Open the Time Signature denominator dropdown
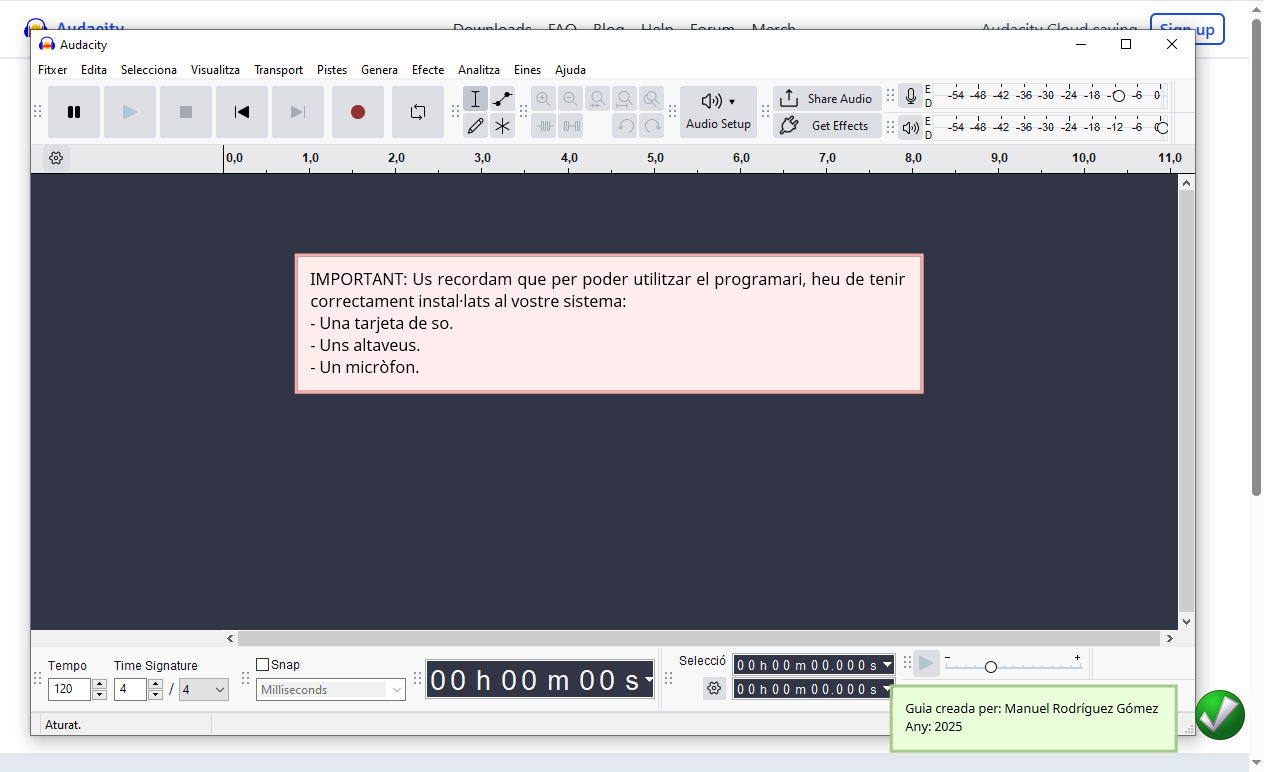Screen dimensions: 1264x772 click(x=204, y=689)
